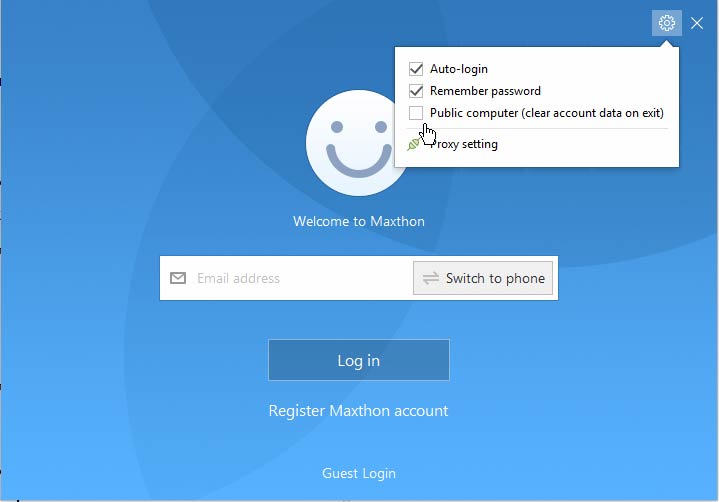The height and width of the screenshot is (502, 719).
Task: Open the settings gear menu
Action: (x=667, y=23)
